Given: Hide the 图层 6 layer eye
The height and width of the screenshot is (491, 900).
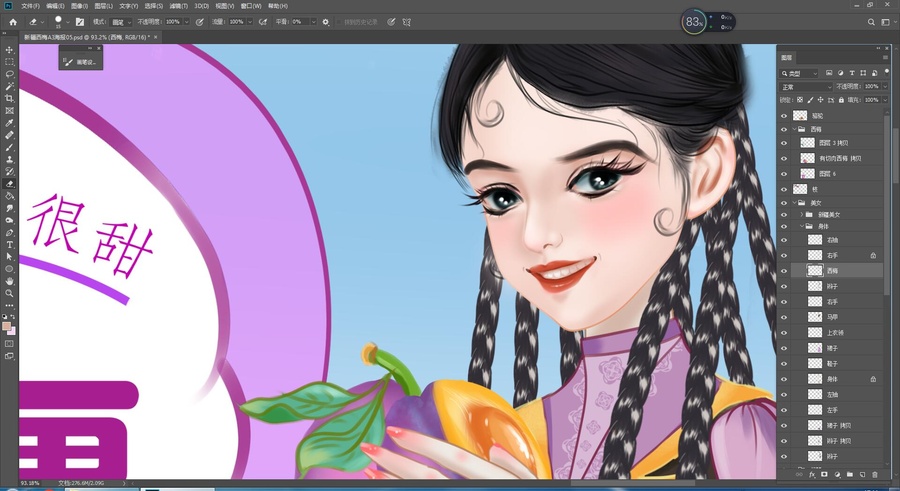Looking at the screenshot, I should [784, 174].
